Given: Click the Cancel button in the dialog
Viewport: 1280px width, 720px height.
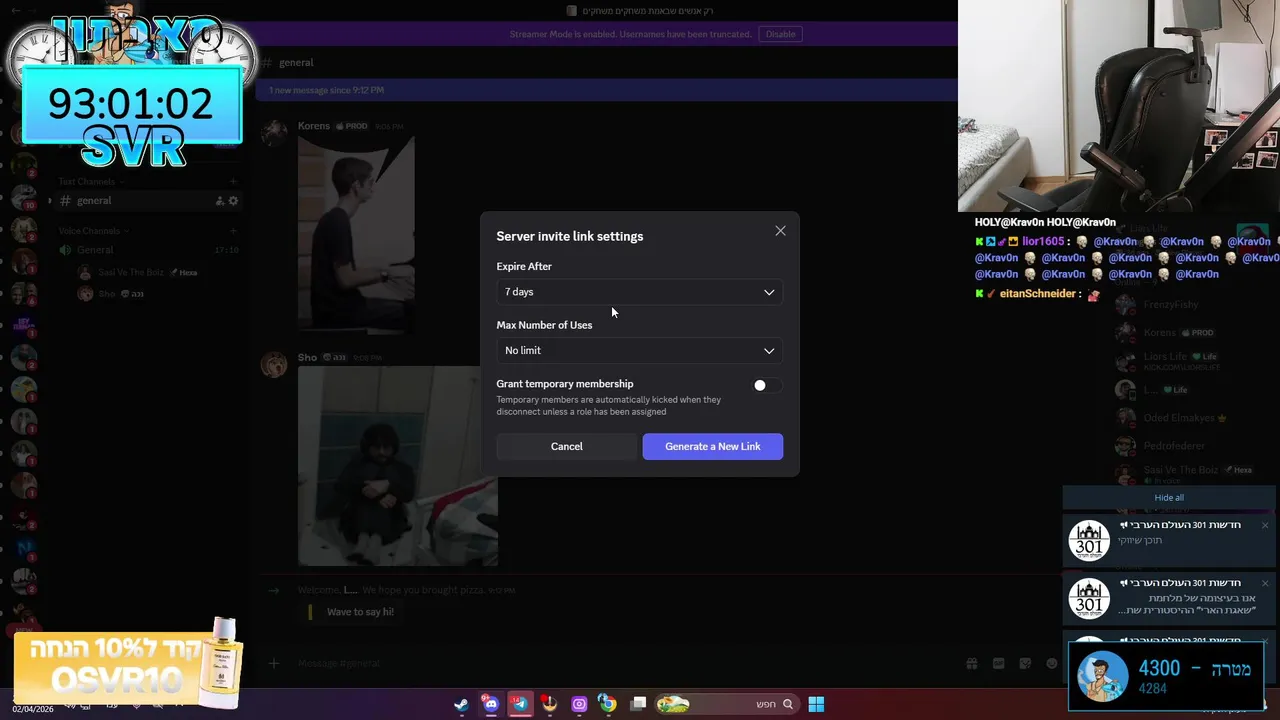Looking at the screenshot, I should pyautogui.click(x=566, y=446).
